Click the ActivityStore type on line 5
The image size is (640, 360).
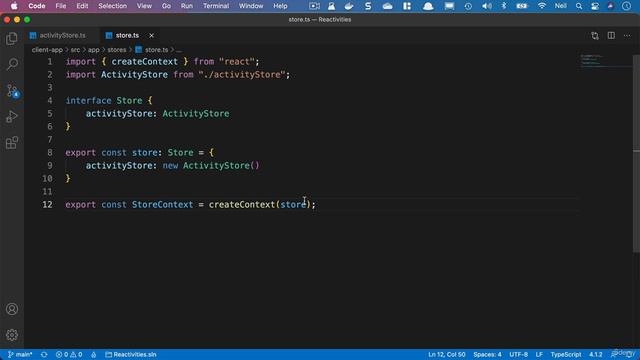196,113
